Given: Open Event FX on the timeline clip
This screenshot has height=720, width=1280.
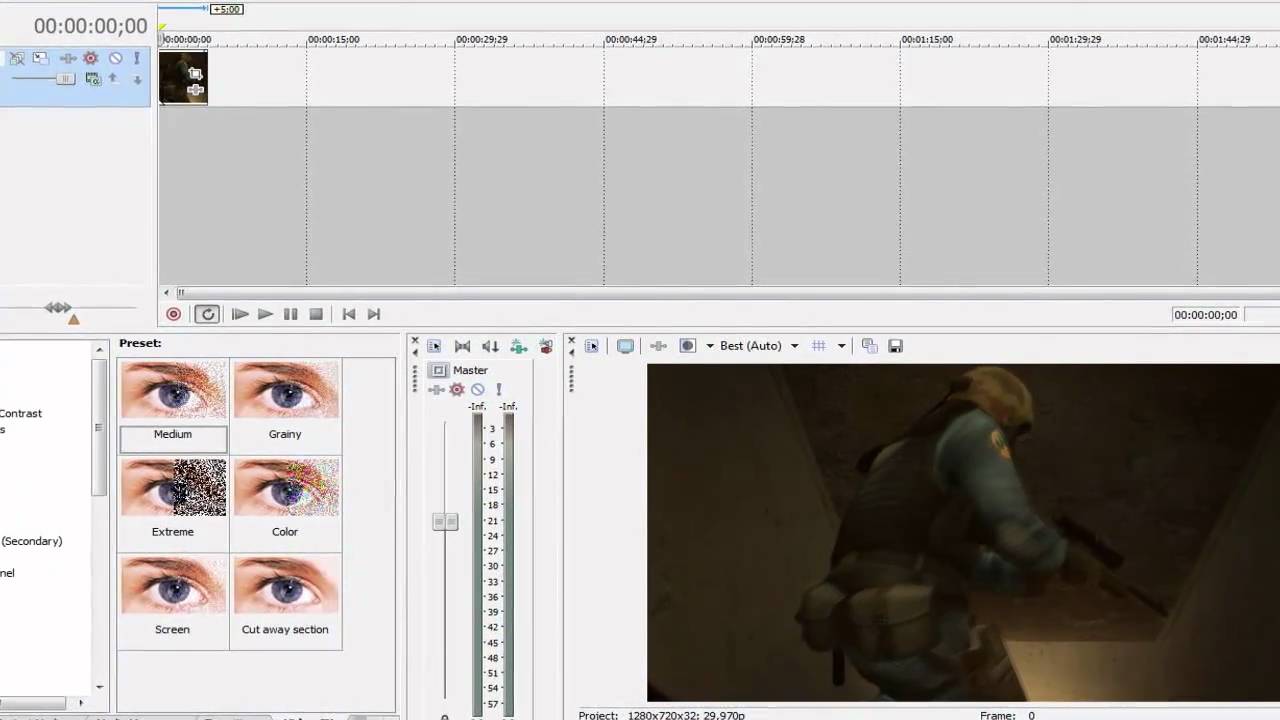Looking at the screenshot, I should (196, 91).
